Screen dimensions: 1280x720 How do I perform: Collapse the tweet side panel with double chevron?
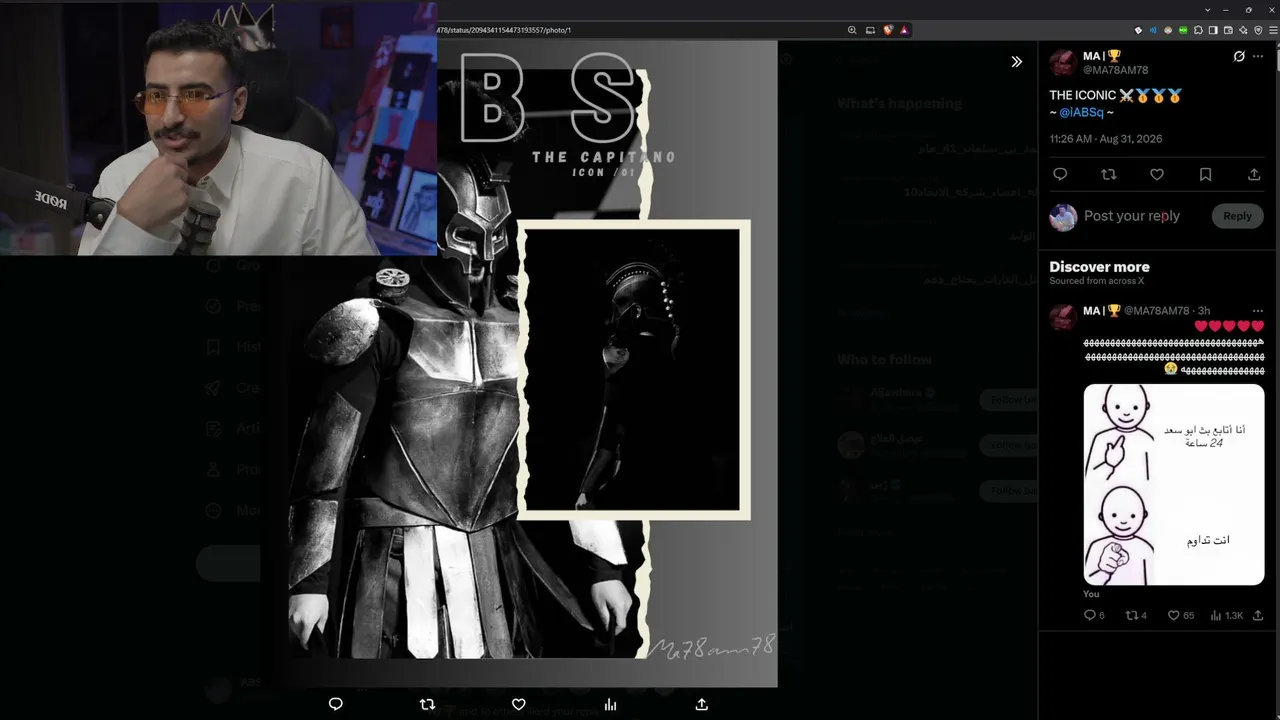(x=1016, y=62)
